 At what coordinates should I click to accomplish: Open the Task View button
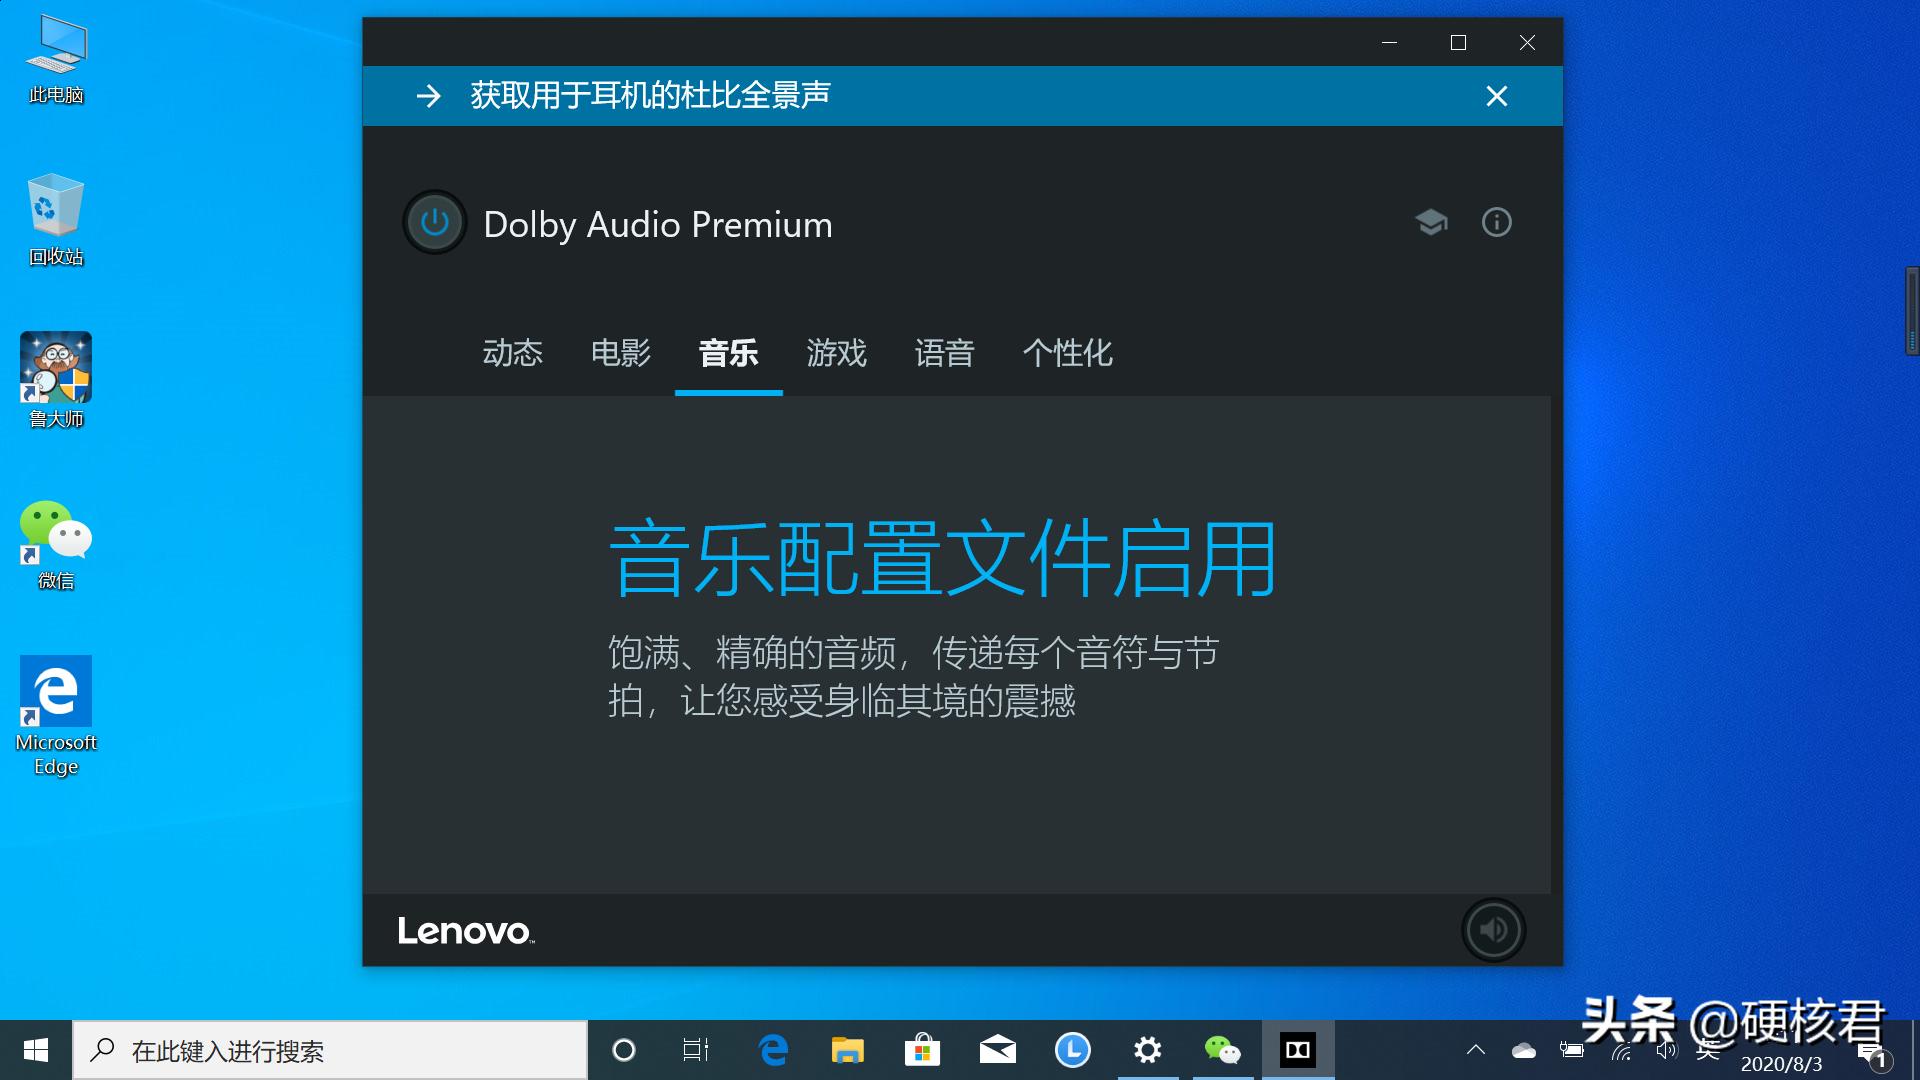click(x=696, y=1050)
